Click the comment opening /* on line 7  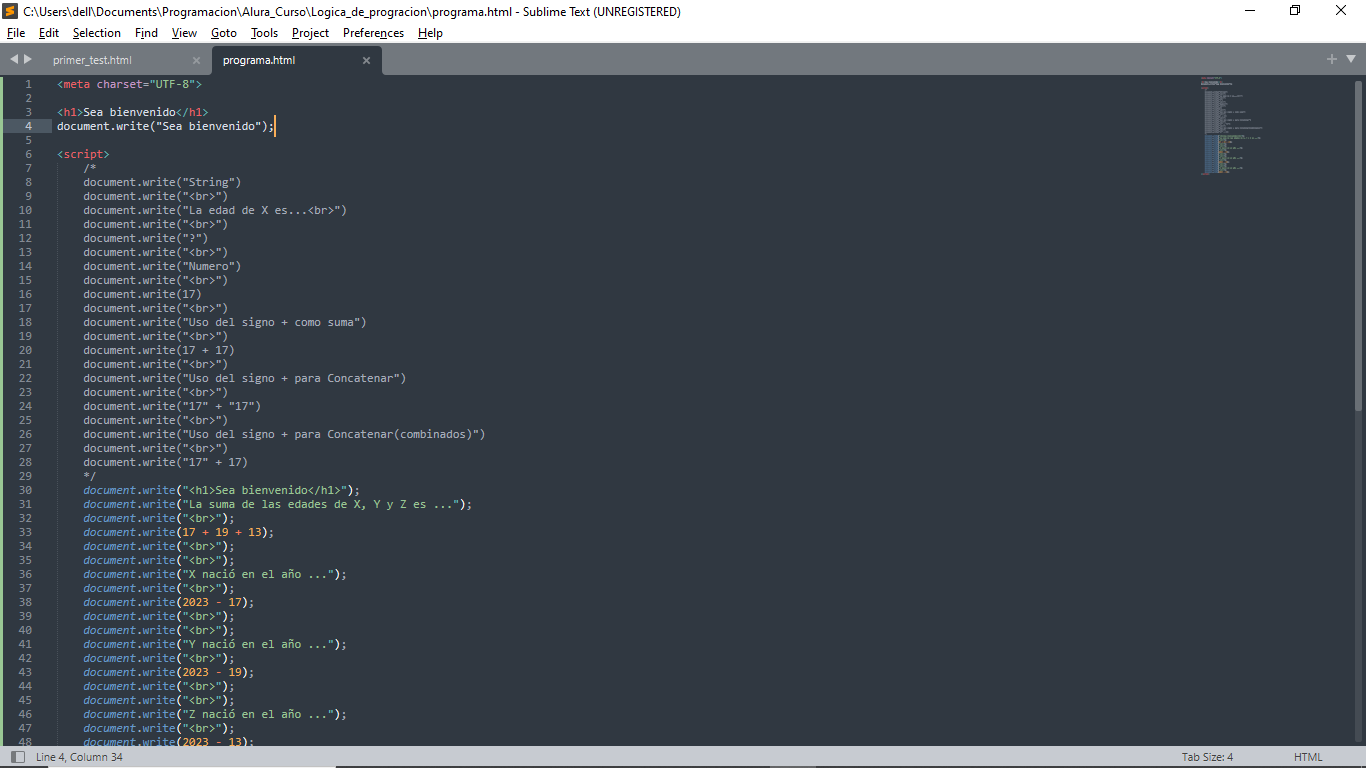coord(89,168)
